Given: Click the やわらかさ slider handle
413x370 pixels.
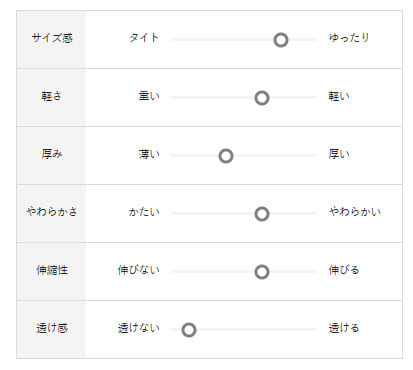Looking at the screenshot, I should click(262, 214).
